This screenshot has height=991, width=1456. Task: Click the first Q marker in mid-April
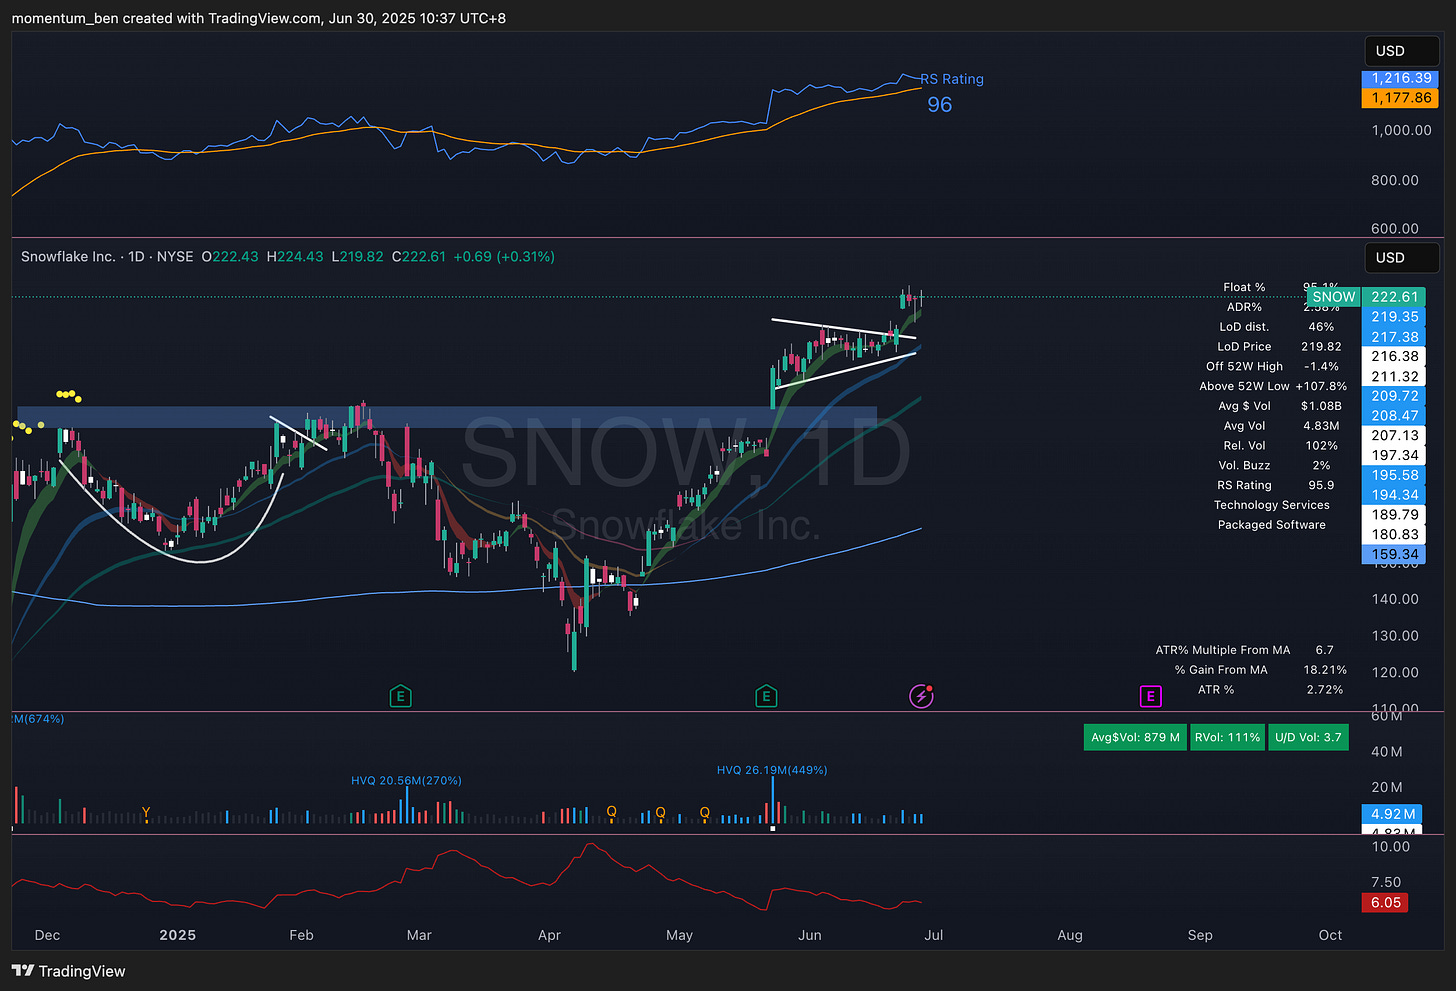click(x=611, y=812)
